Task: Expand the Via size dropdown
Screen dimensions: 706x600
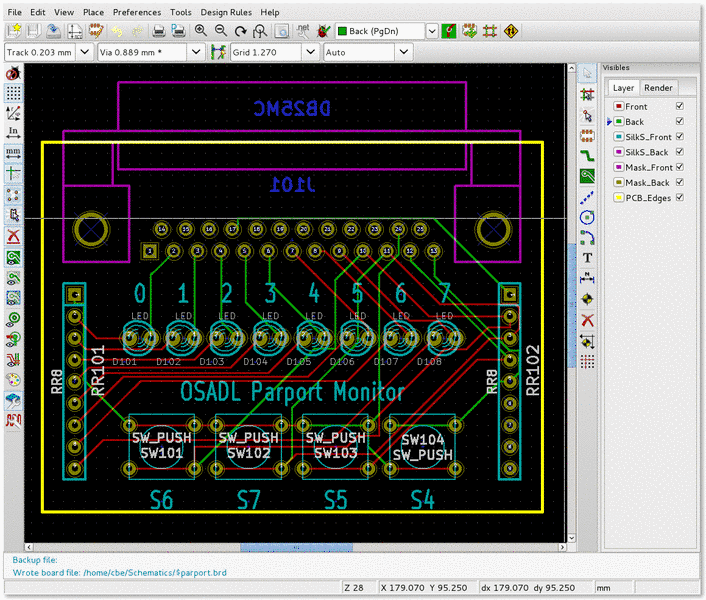Action: (196, 52)
